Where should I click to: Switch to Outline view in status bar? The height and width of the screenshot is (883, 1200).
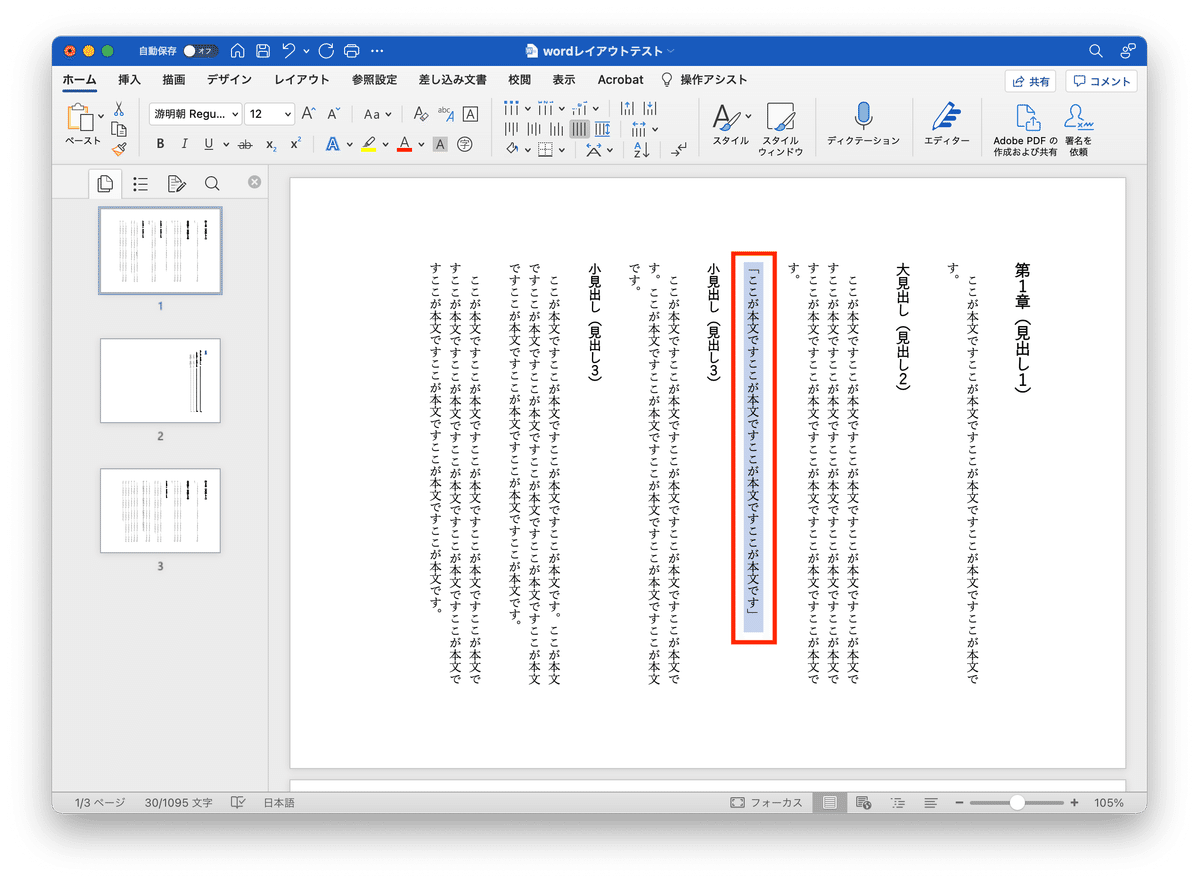pos(897,802)
